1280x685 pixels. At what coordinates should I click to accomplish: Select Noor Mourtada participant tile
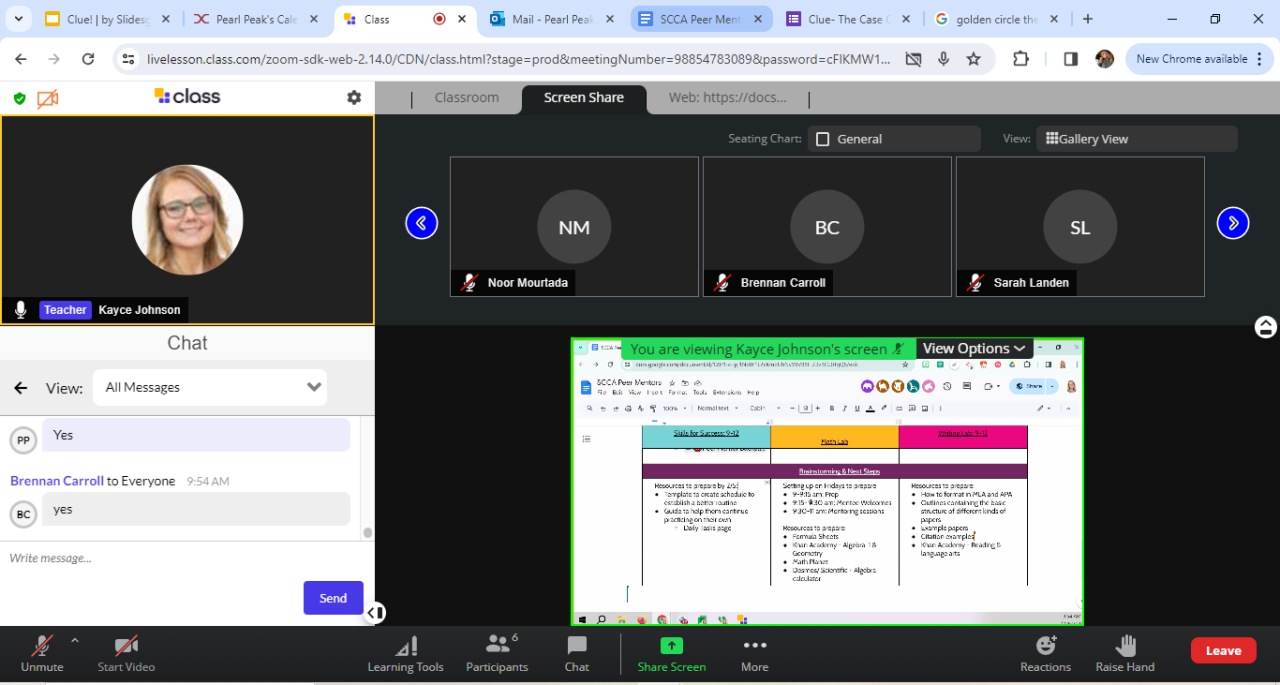[574, 226]
